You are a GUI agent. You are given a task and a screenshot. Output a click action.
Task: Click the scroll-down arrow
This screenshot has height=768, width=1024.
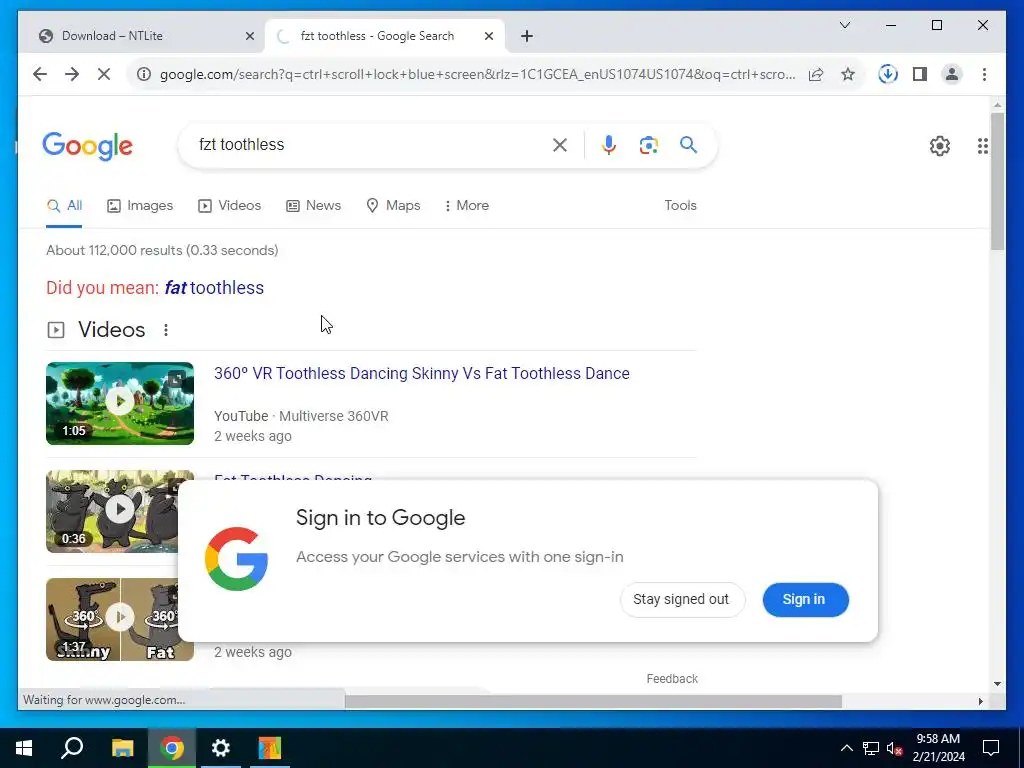click(997, 684)
